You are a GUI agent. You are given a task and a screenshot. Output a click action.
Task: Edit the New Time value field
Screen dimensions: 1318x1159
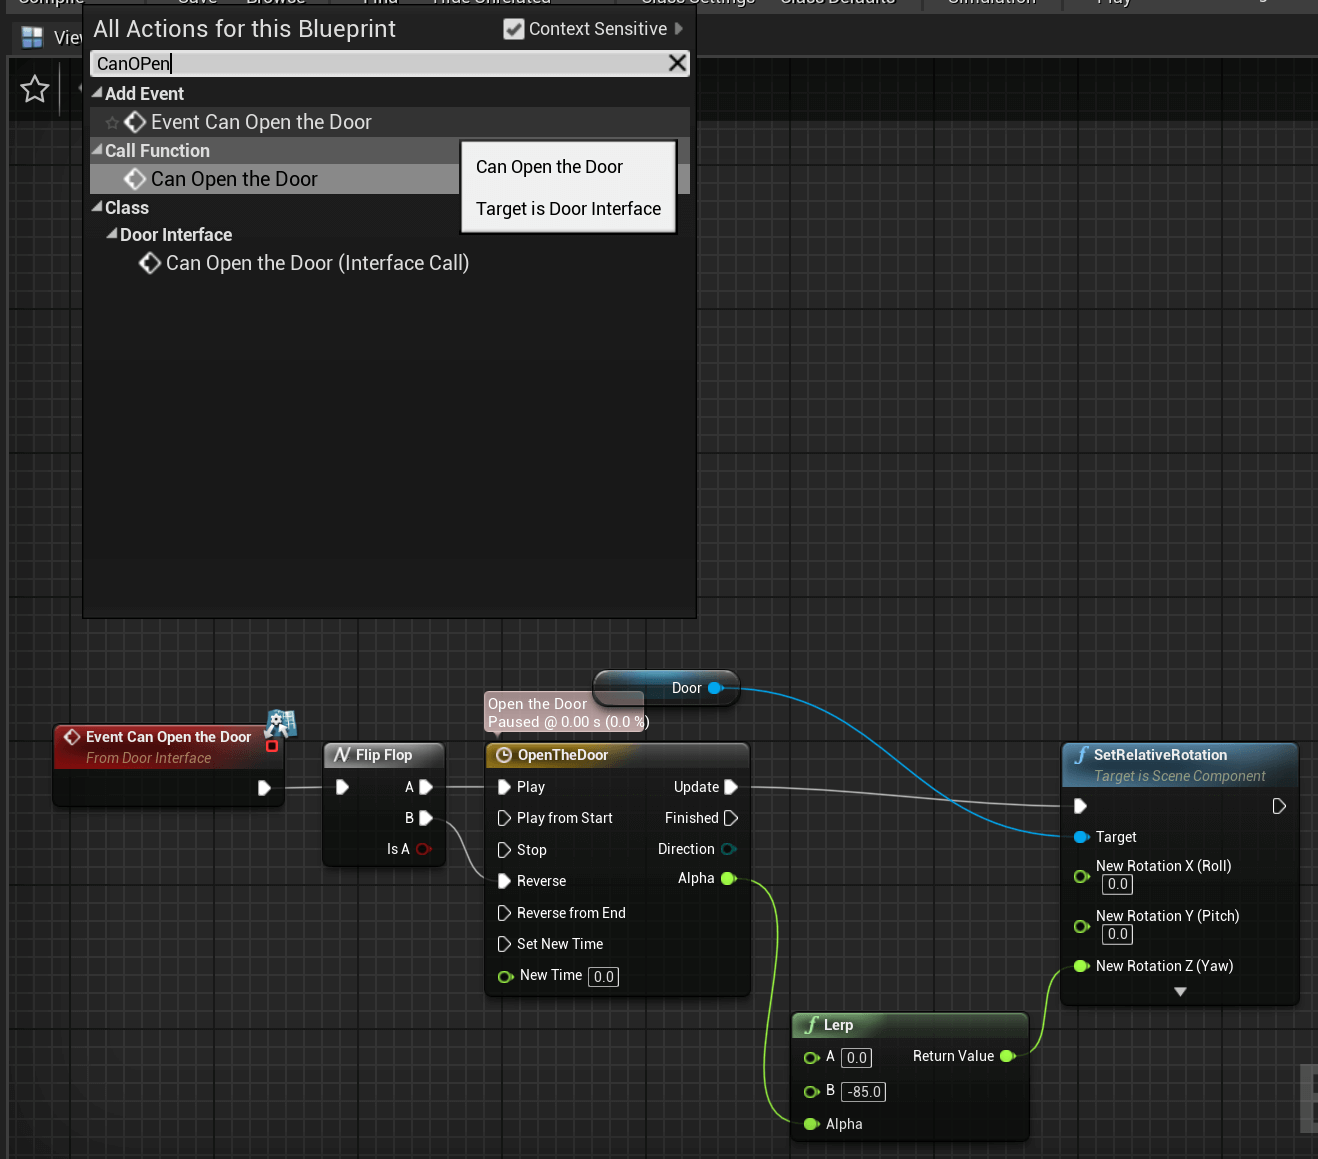coord(603,977)
